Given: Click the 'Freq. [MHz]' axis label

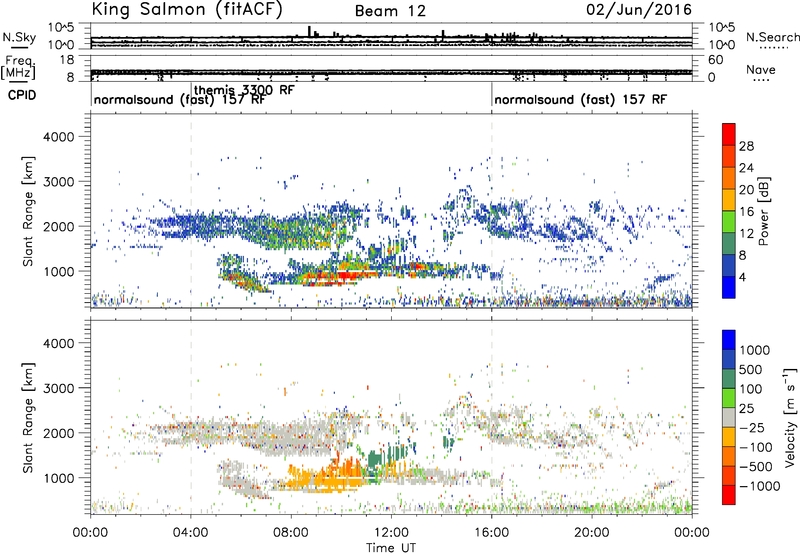Looking at the screenshot, I should point(18,67).
